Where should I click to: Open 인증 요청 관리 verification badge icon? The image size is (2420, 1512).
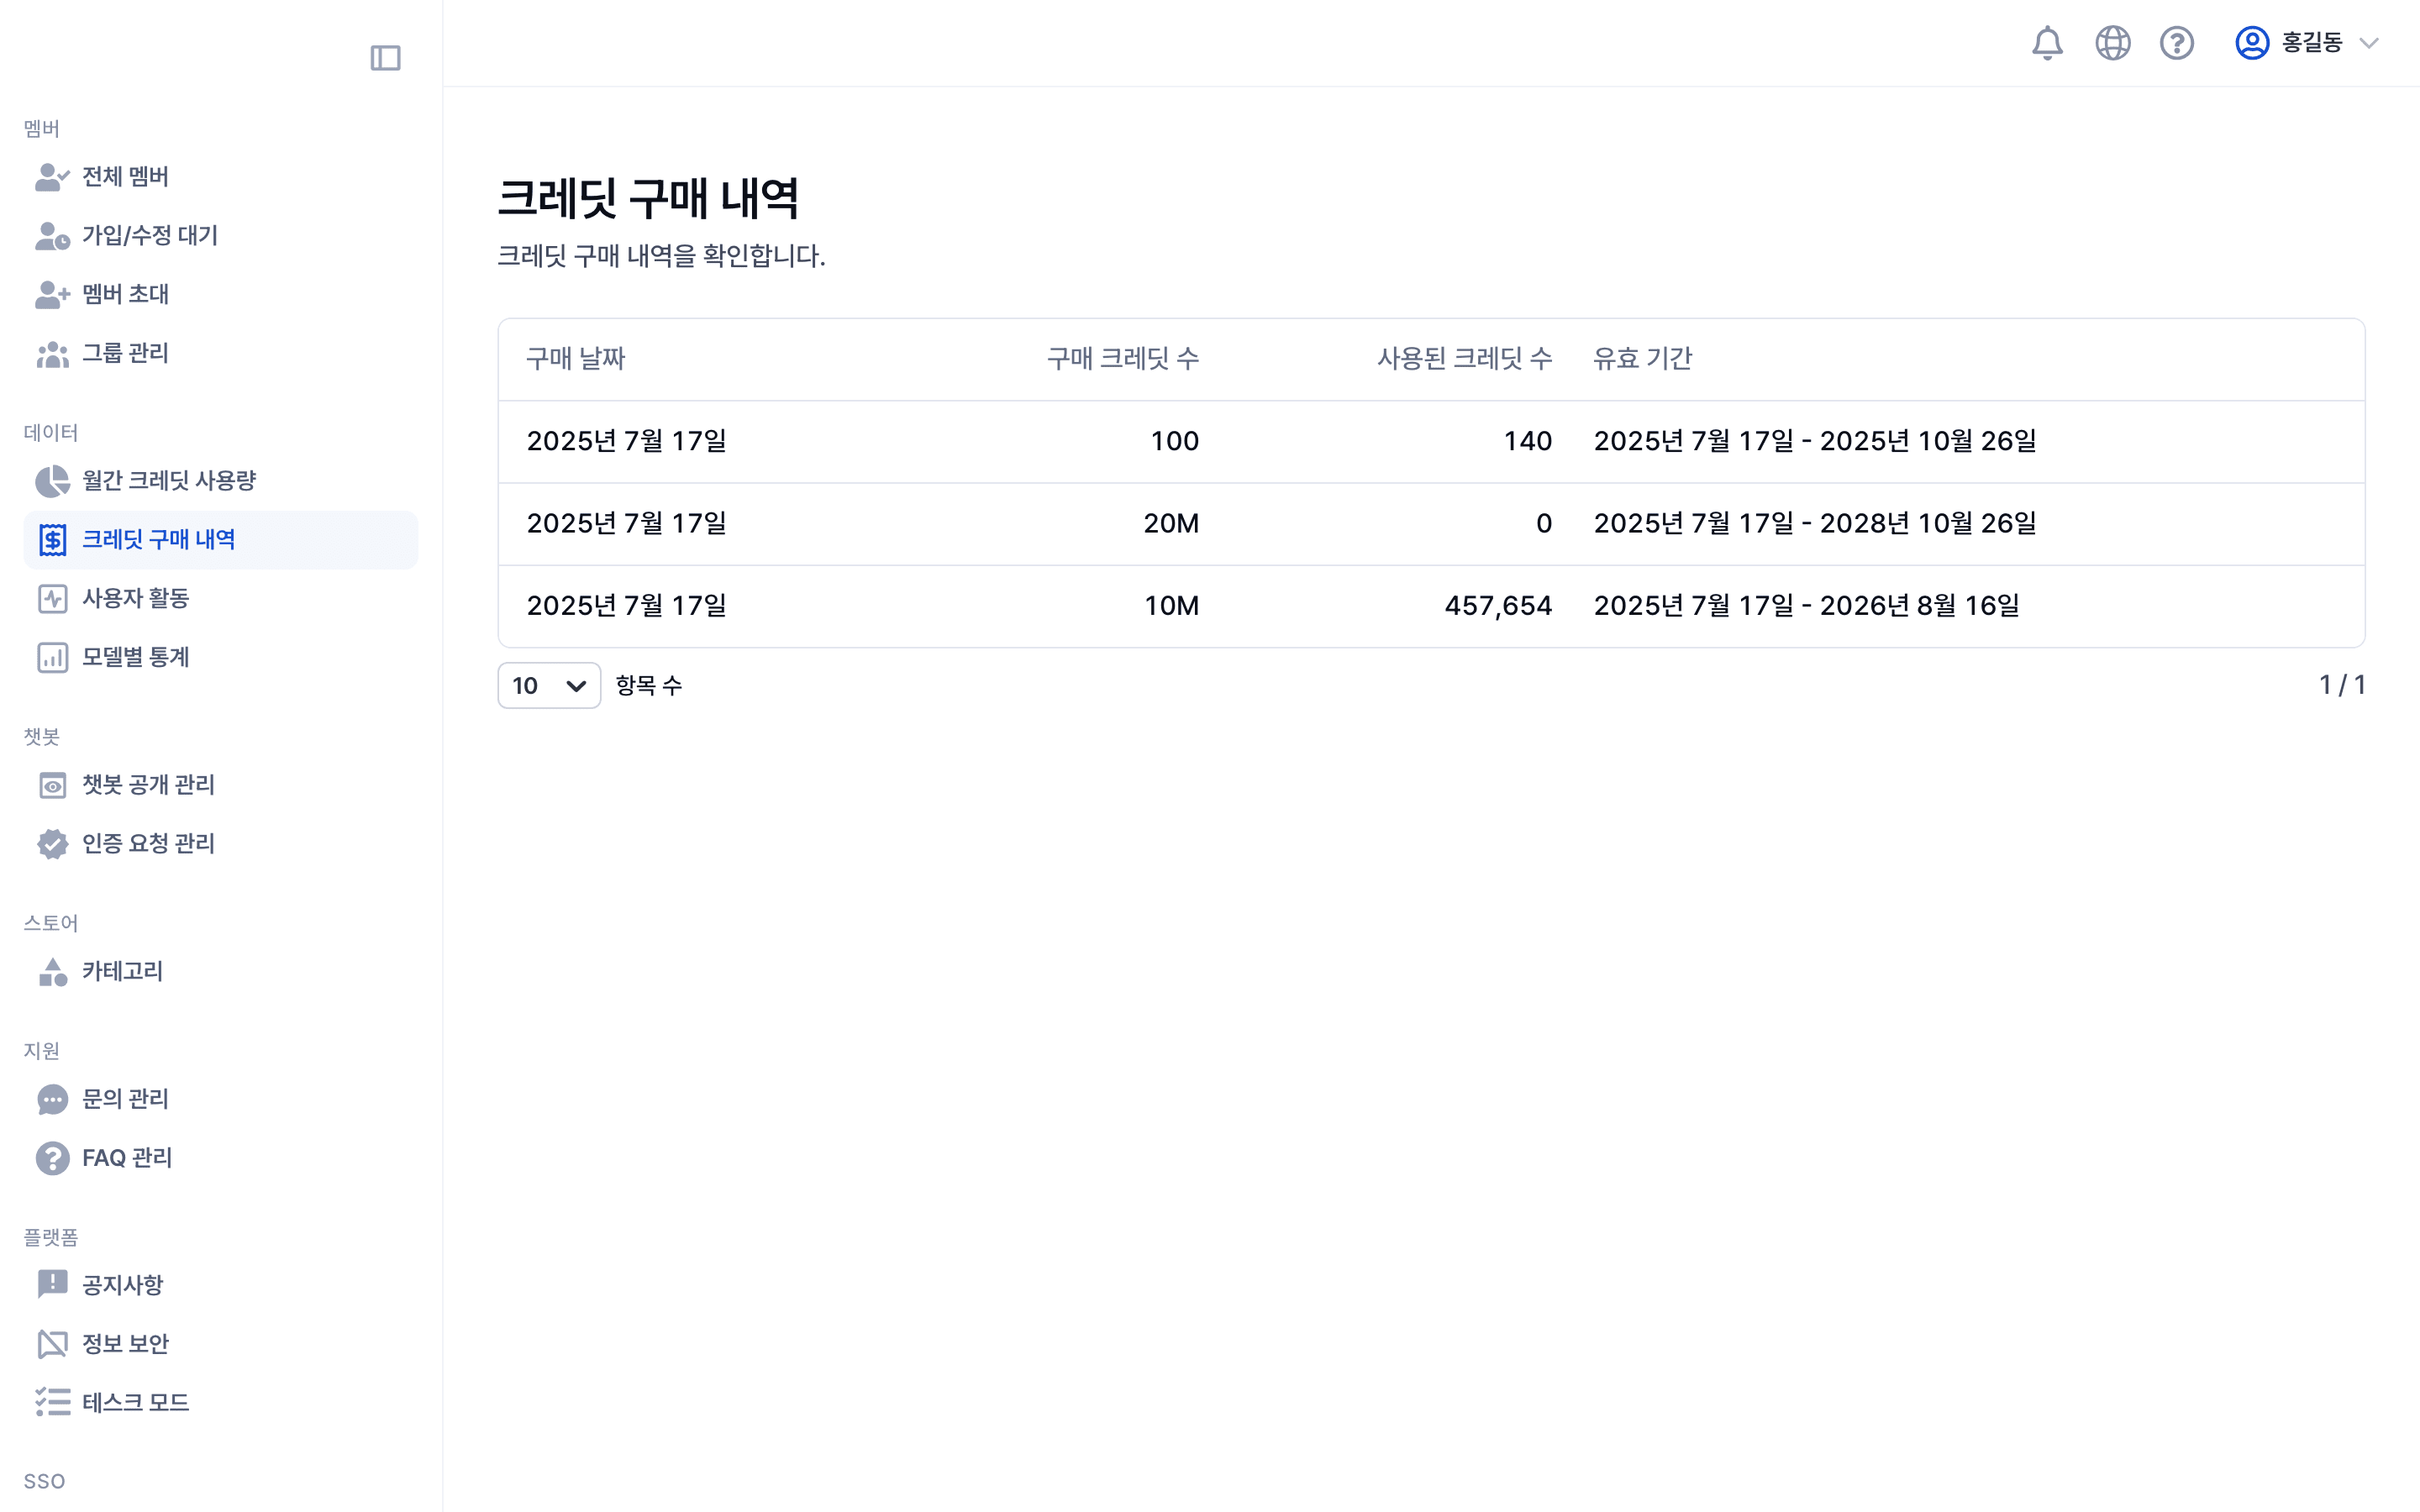52,843
